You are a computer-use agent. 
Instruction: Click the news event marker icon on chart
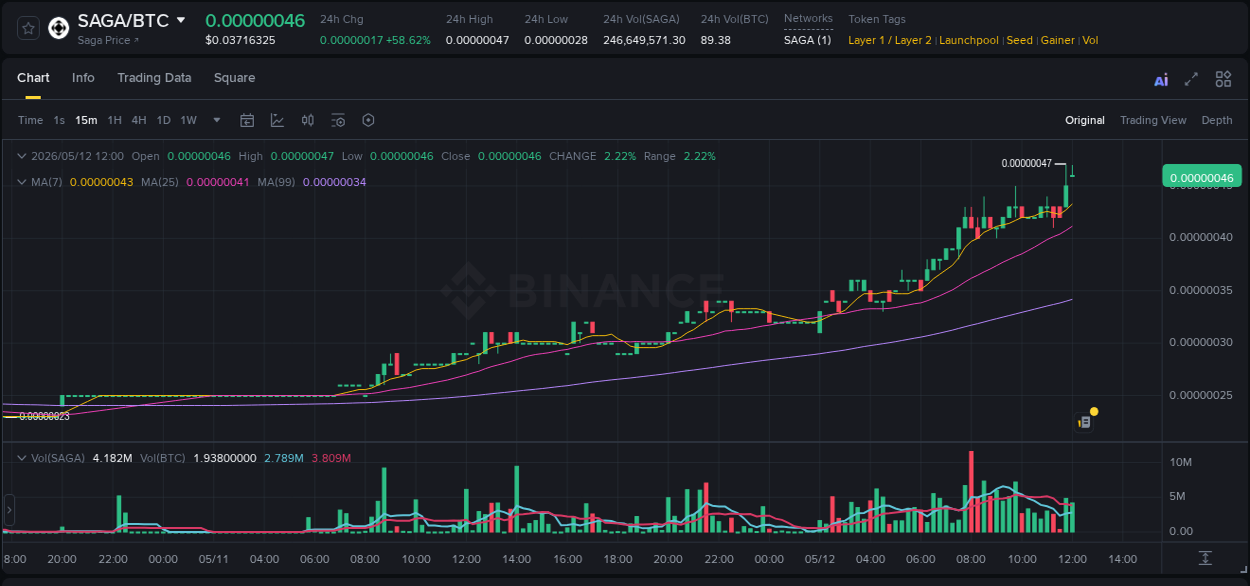pyautogui.click(x=1084, y=422)
